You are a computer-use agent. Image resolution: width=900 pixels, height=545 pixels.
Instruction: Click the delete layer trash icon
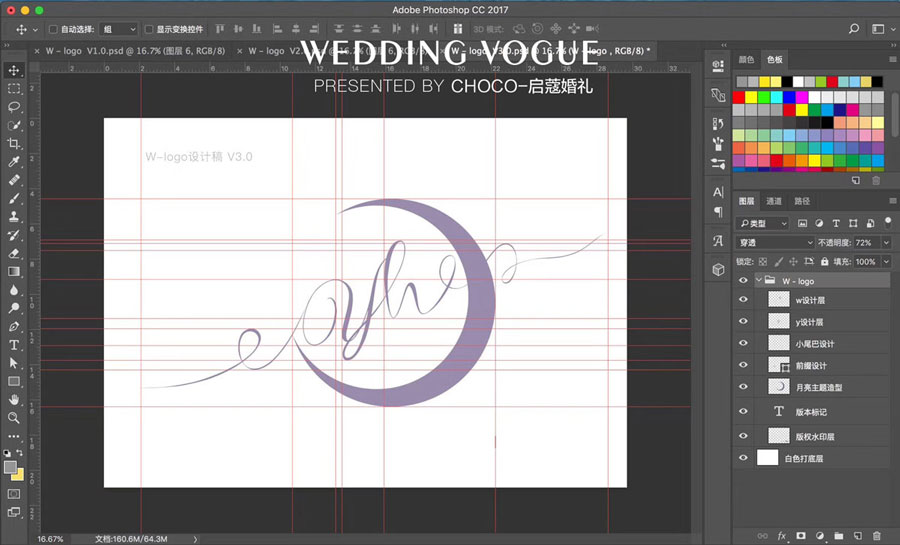876,537
